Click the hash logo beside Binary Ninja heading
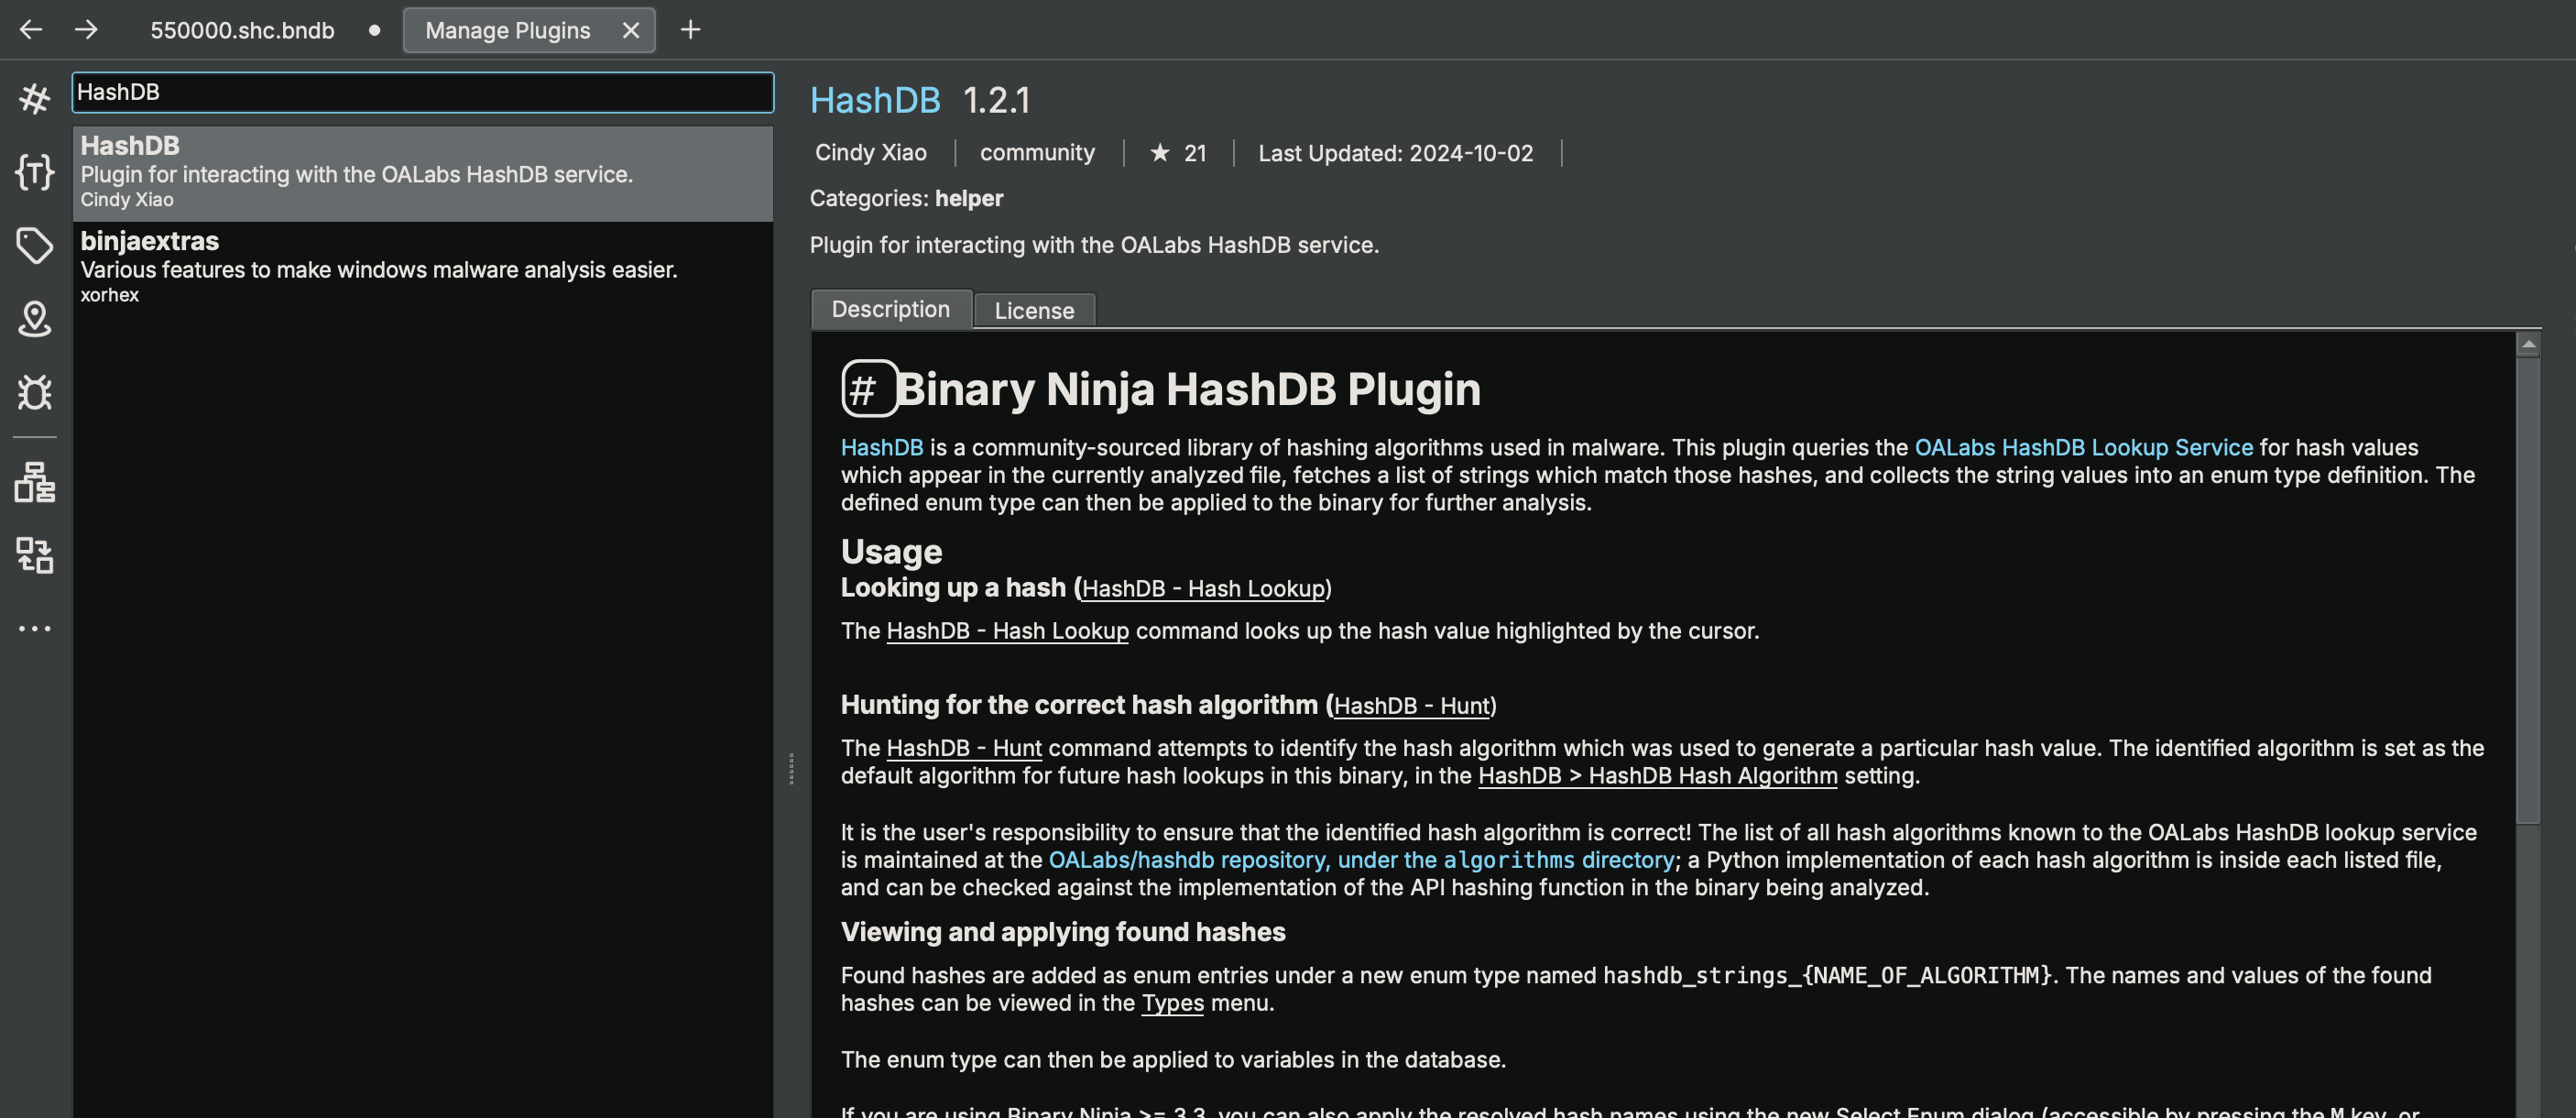This screenshot has width=2576, height=1118. pyautogui.click(x=868, y=389)
